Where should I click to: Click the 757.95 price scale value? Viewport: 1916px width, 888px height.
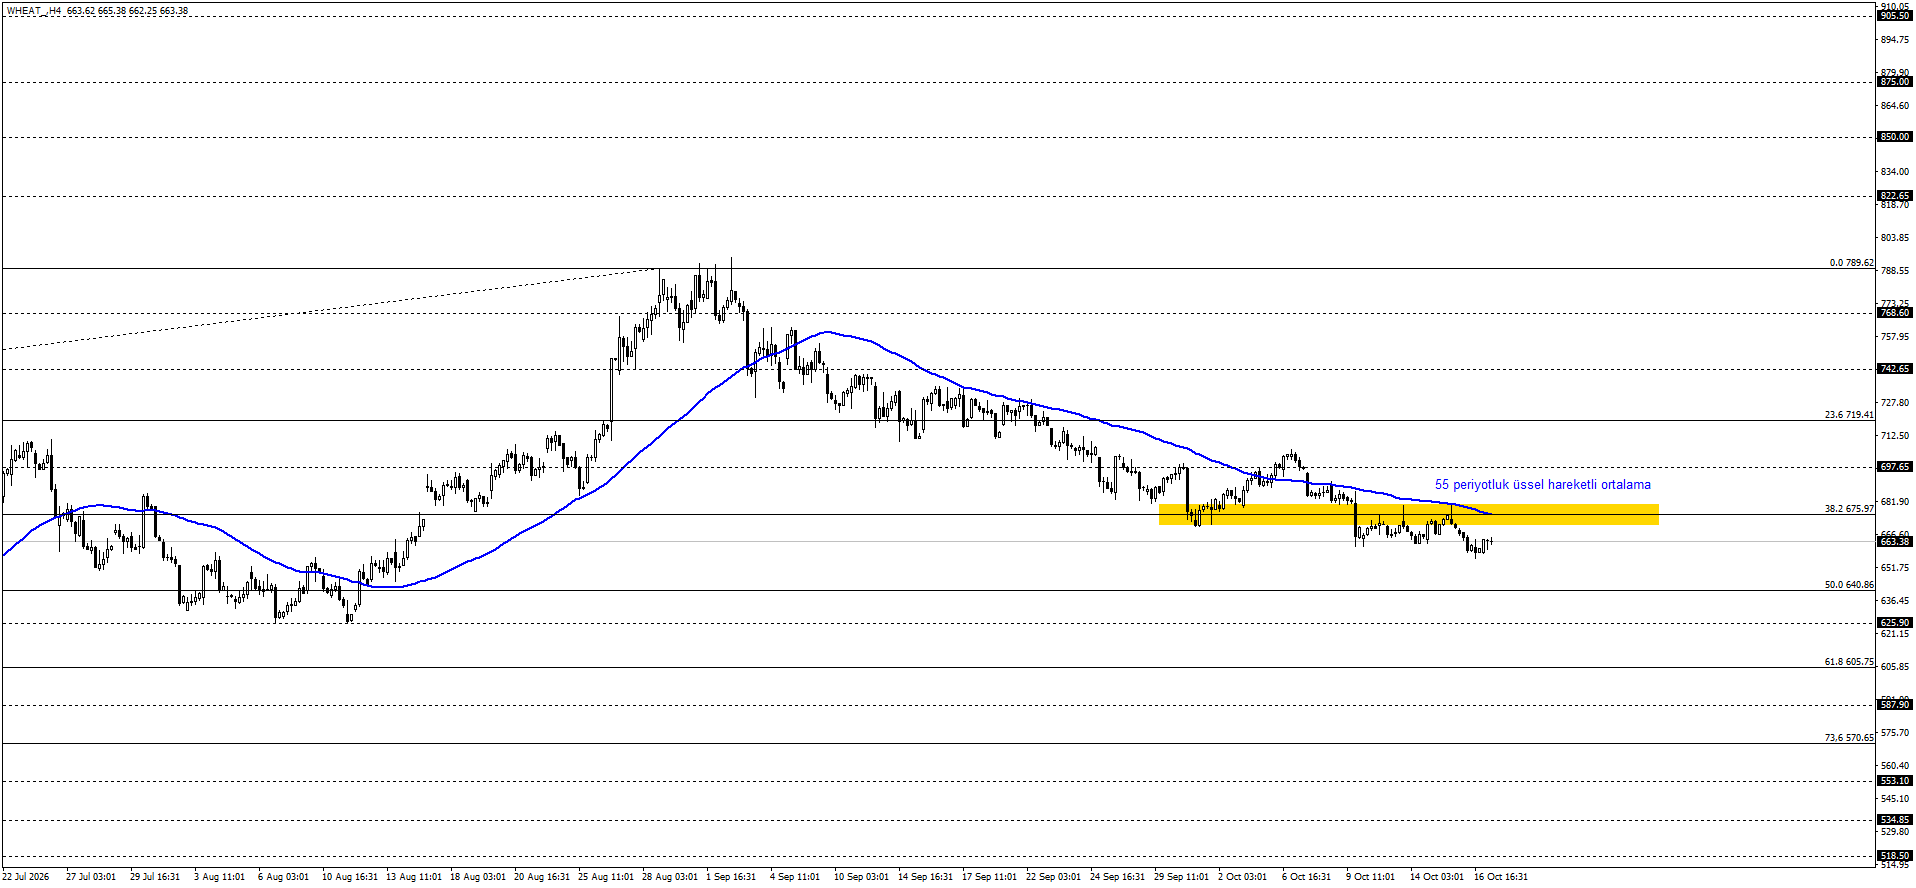pos(1895,337)
